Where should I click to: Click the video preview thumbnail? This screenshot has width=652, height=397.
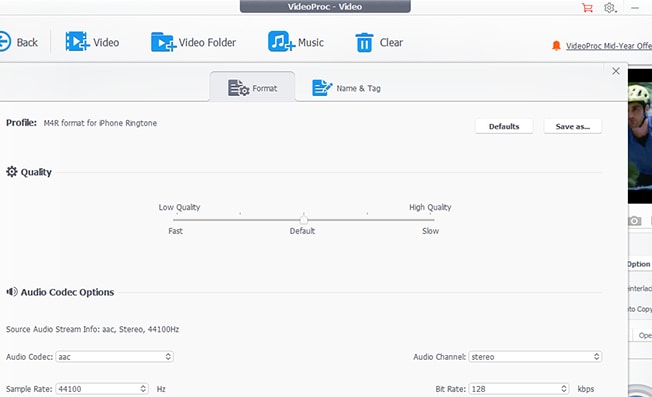click(x=640, y=136)
